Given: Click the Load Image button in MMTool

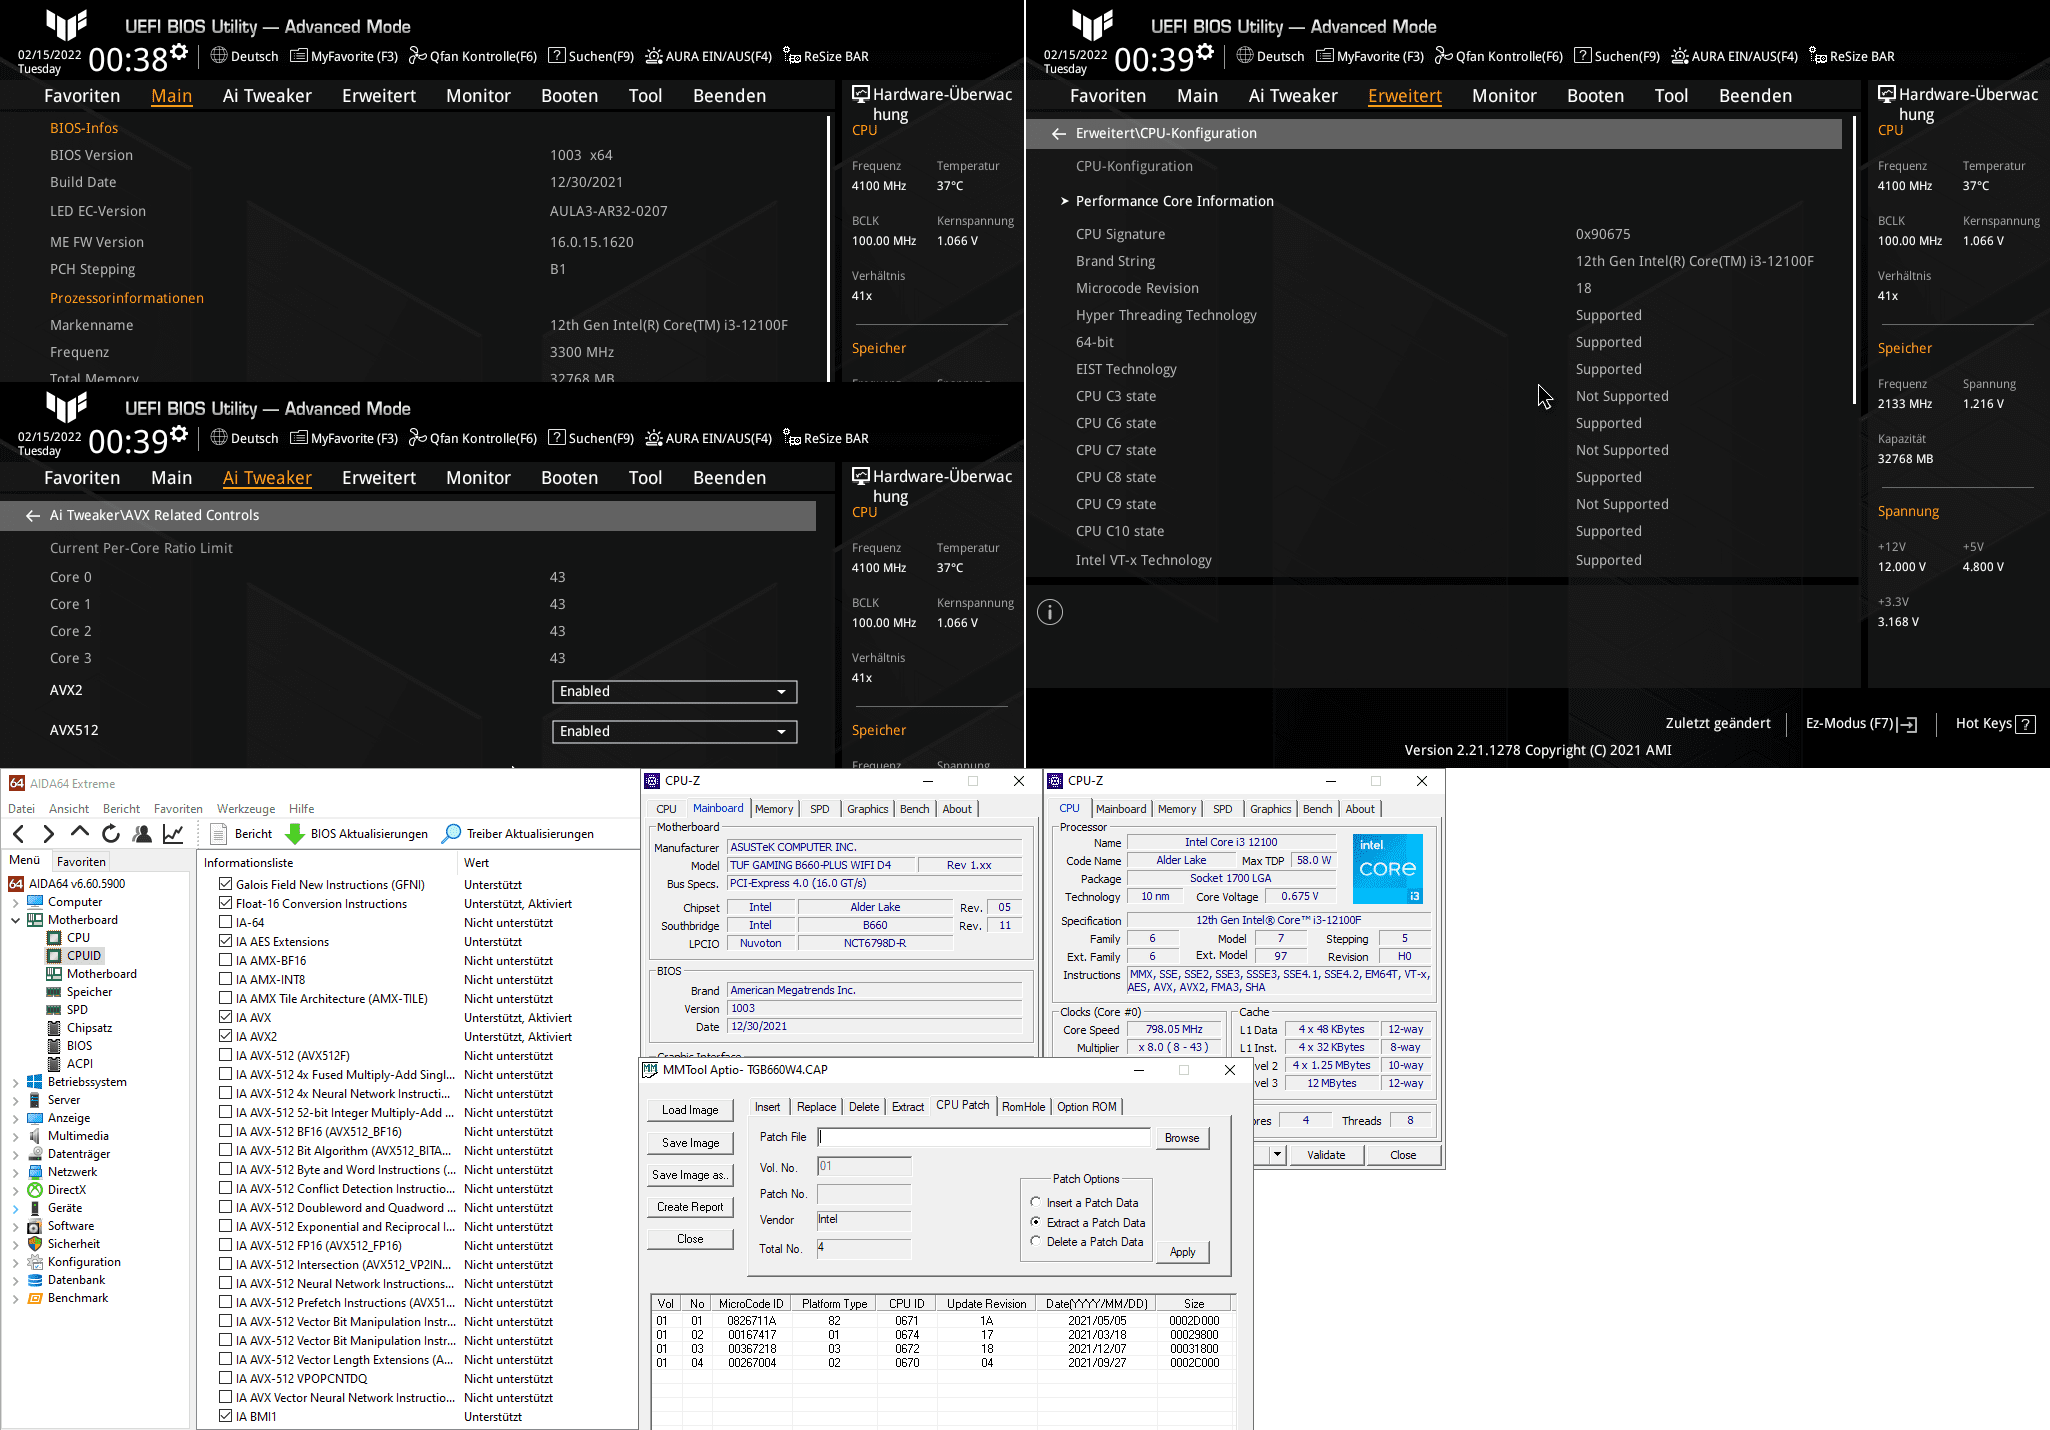Looking at the screenshot, I should coord(690,1110).
